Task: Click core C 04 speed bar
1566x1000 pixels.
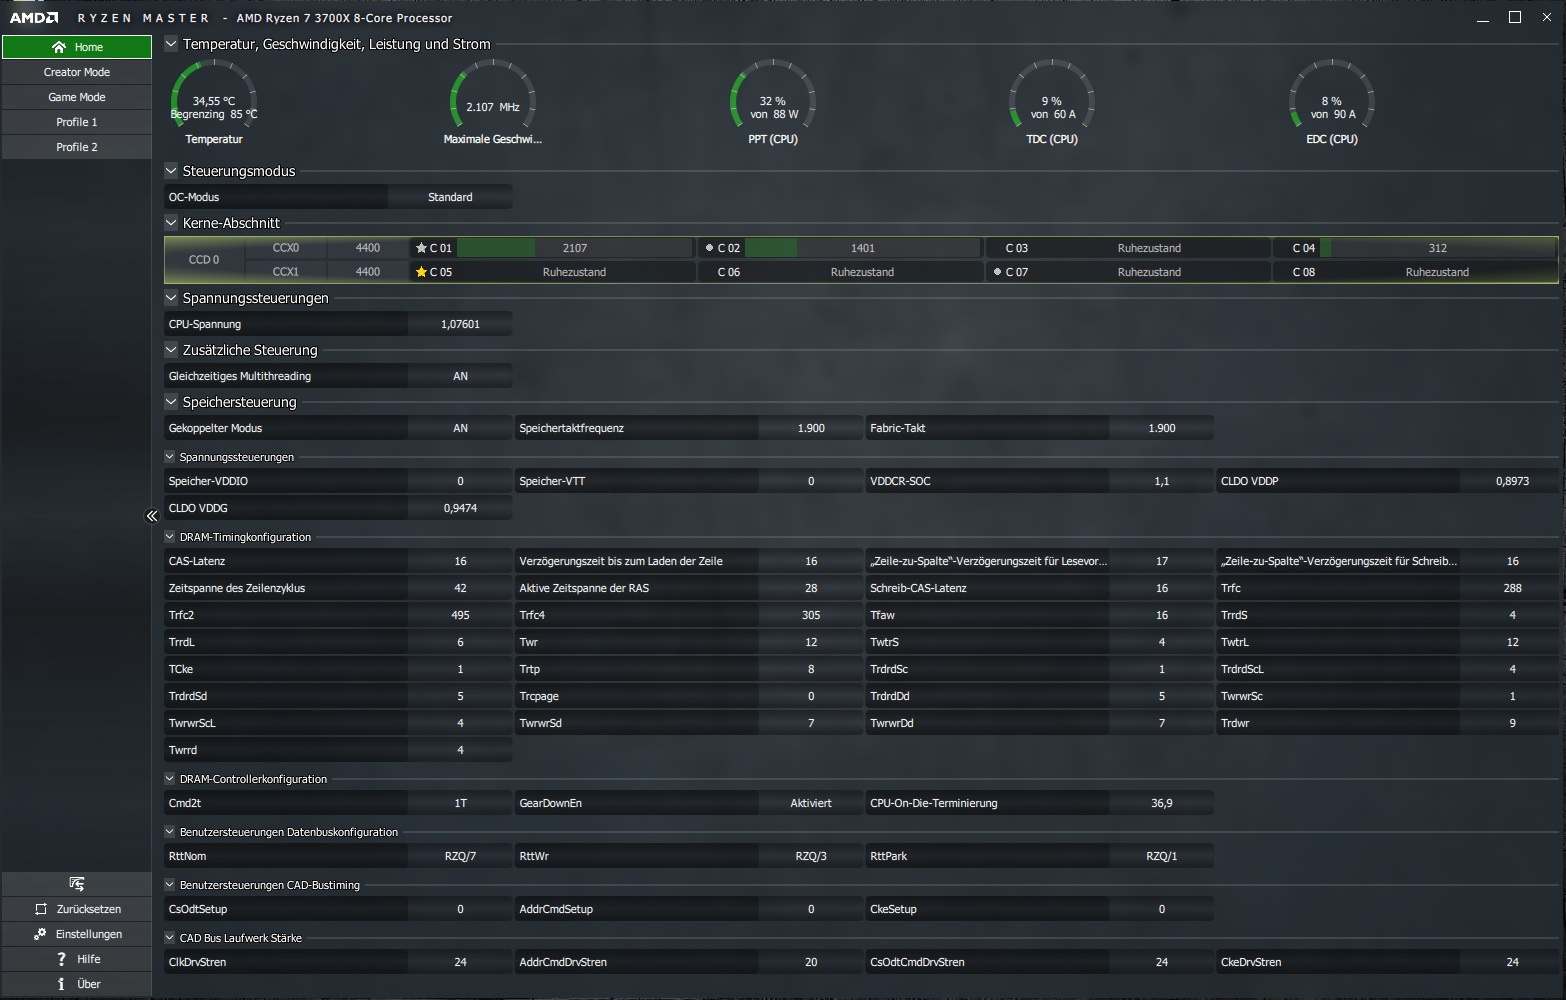Action: (1437, 248)
